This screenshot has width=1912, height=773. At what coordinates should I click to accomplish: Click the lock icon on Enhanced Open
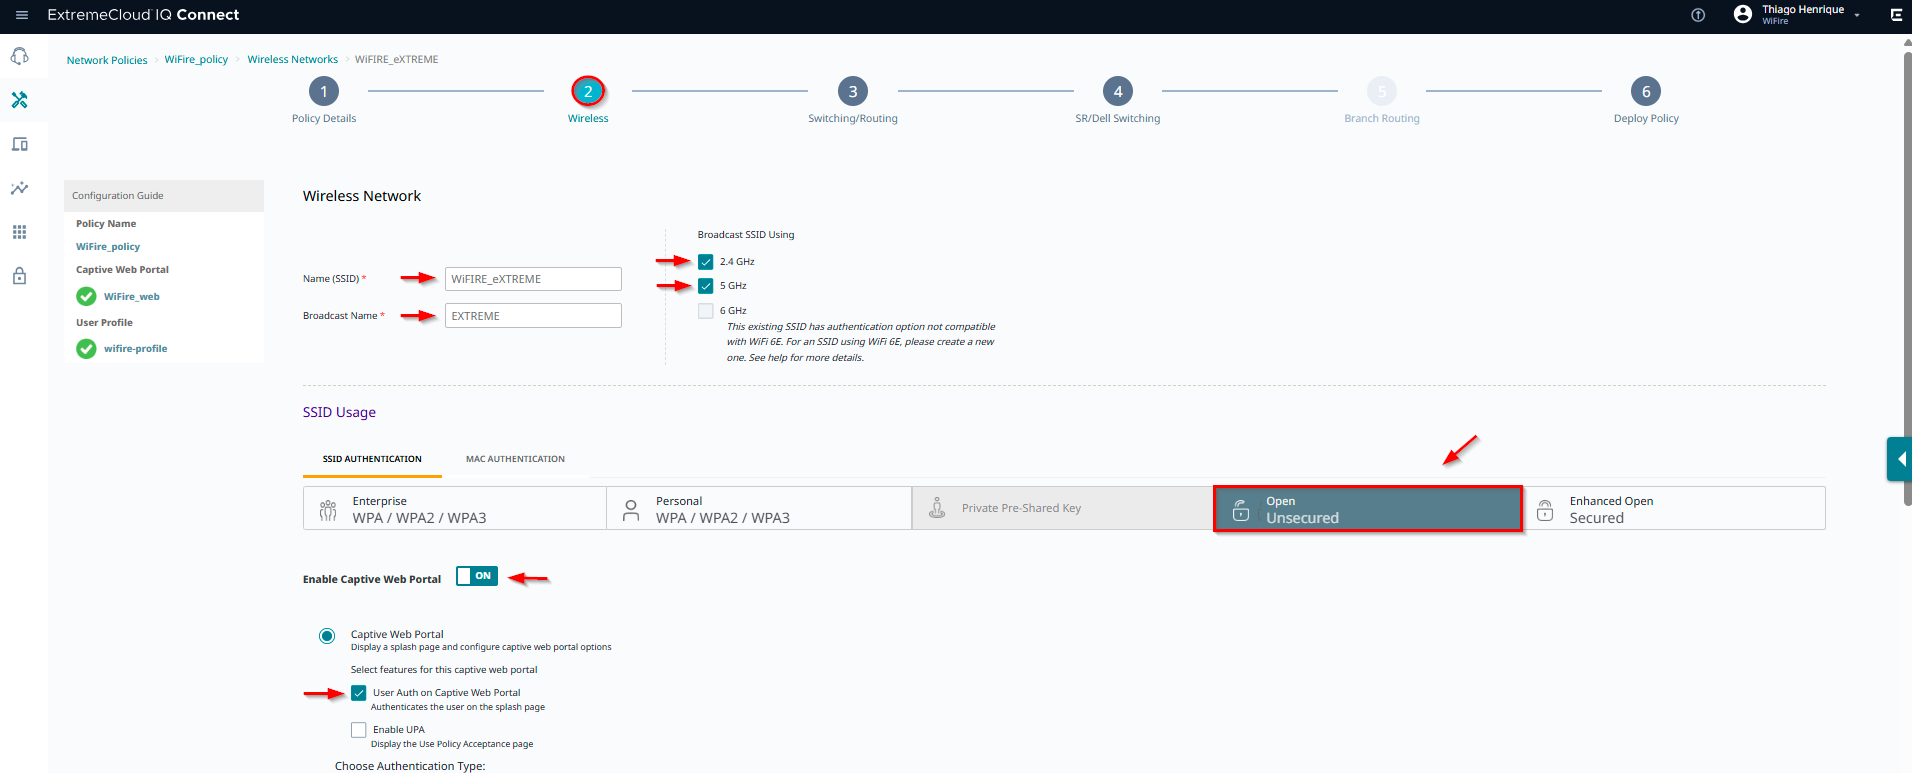coord(1545,510)
